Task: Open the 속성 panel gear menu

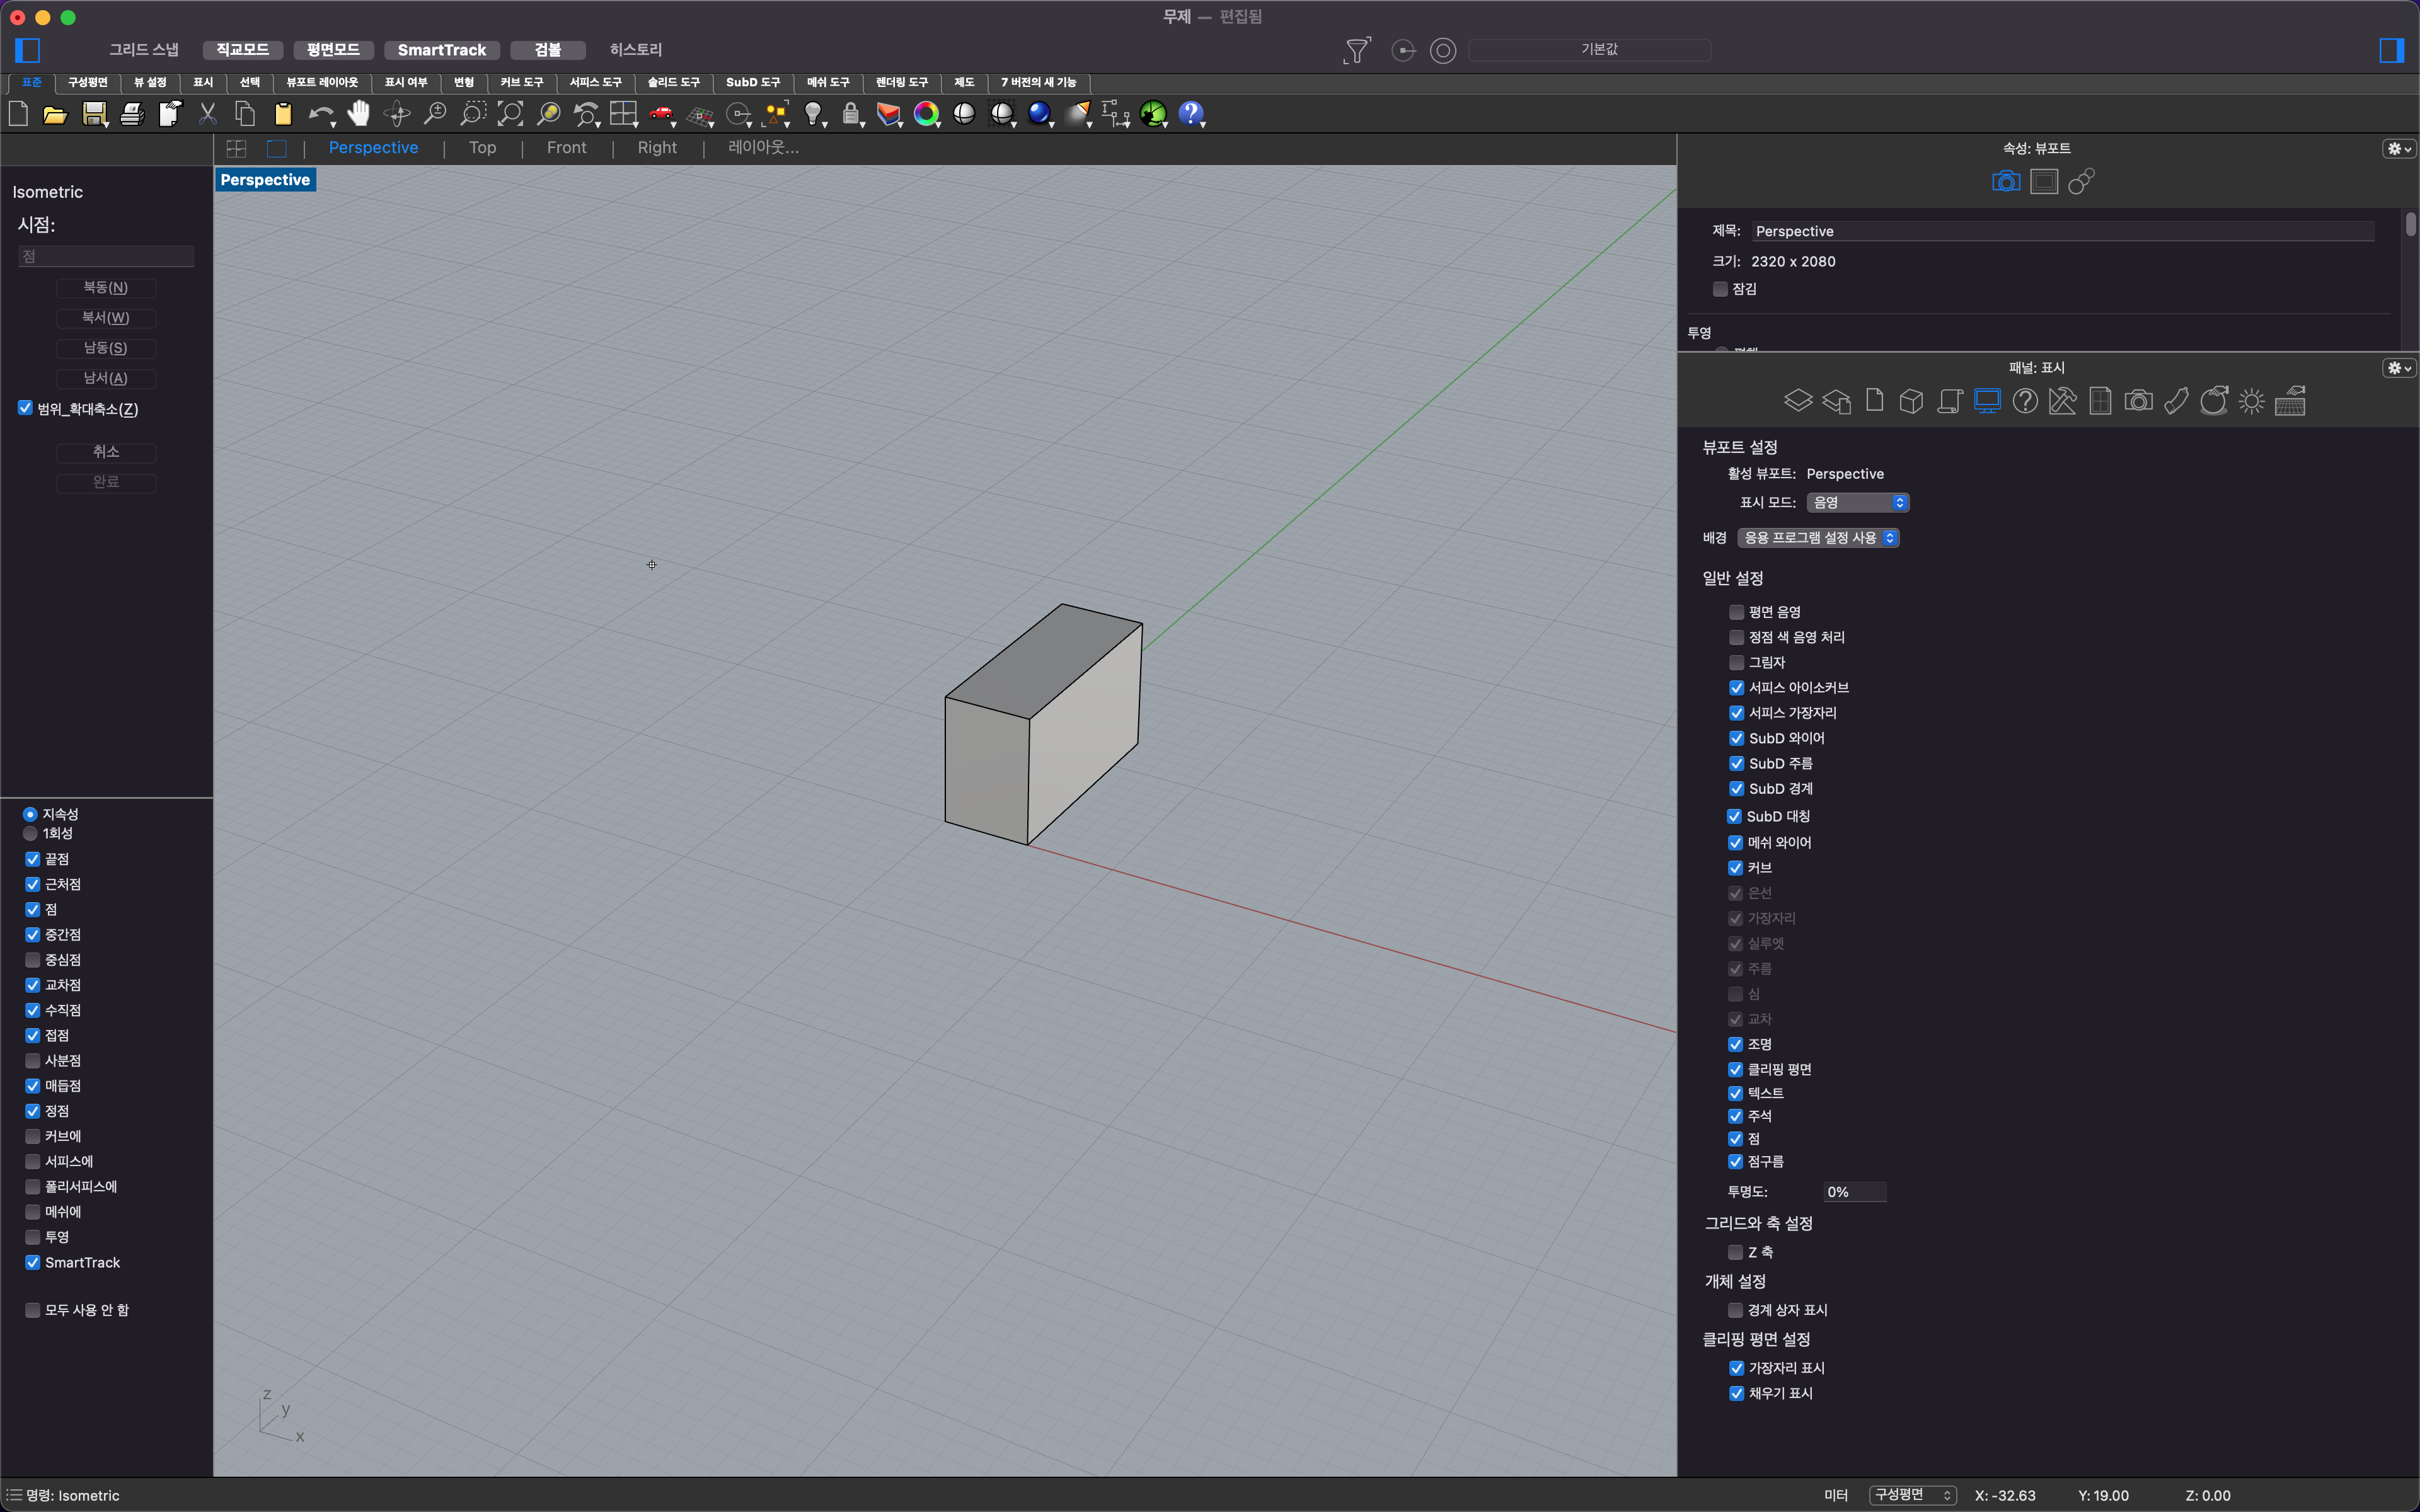Action: [2398, 149]
